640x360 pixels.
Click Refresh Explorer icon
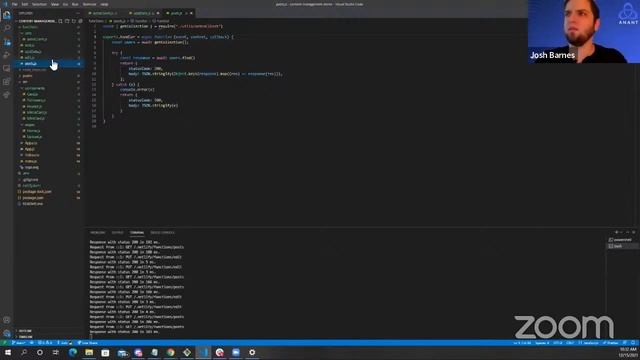pos(74,21)
